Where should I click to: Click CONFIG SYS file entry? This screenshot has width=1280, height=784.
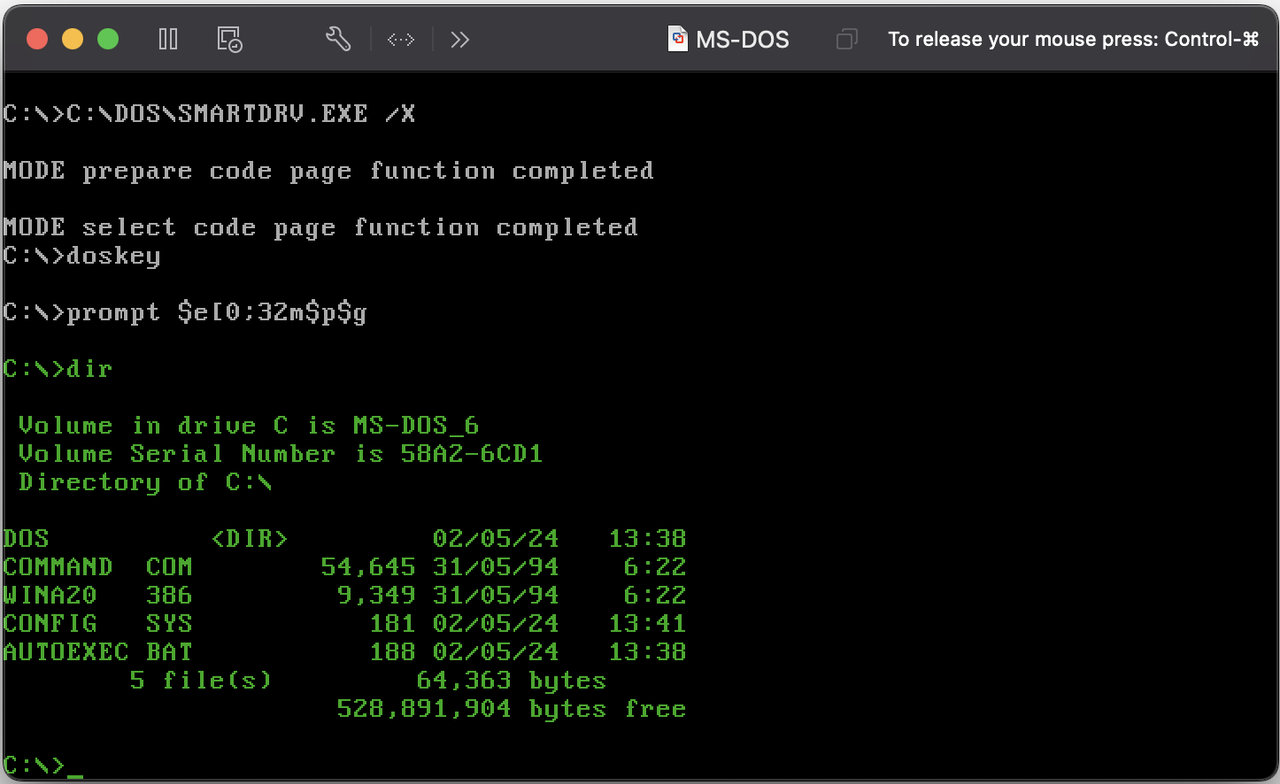coord(98,624)
